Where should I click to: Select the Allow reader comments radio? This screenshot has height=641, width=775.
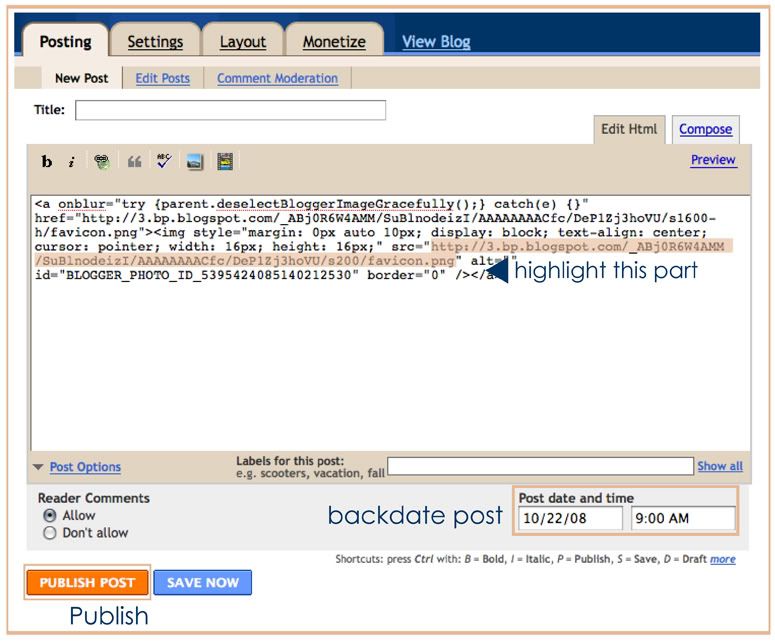click(49, 516)
